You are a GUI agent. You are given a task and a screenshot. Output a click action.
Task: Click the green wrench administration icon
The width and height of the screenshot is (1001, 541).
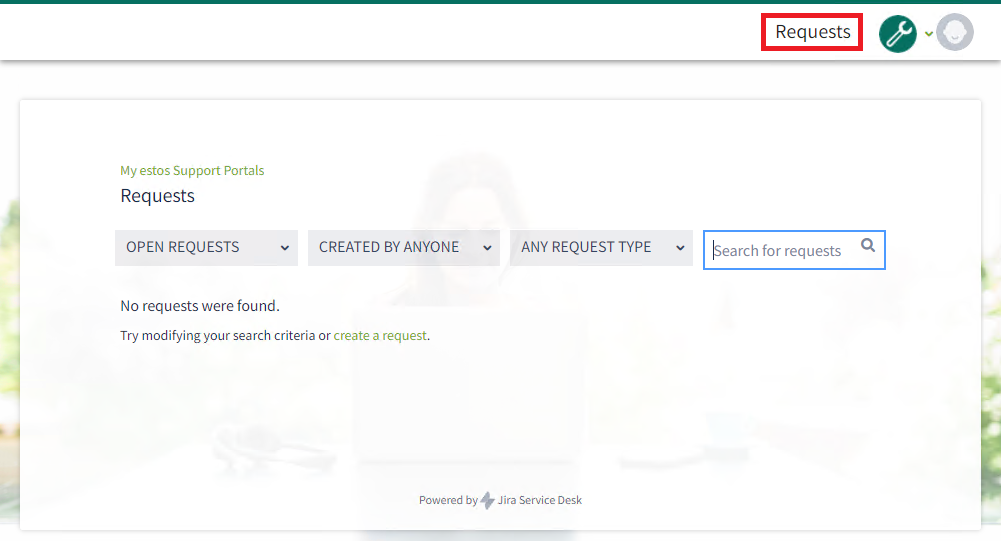pyautogui.click(x=897, y=33)
